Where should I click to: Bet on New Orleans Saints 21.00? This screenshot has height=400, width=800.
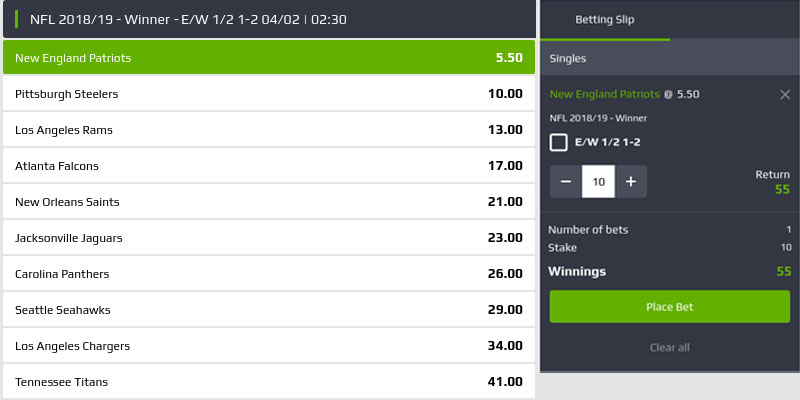click(268, 202)
